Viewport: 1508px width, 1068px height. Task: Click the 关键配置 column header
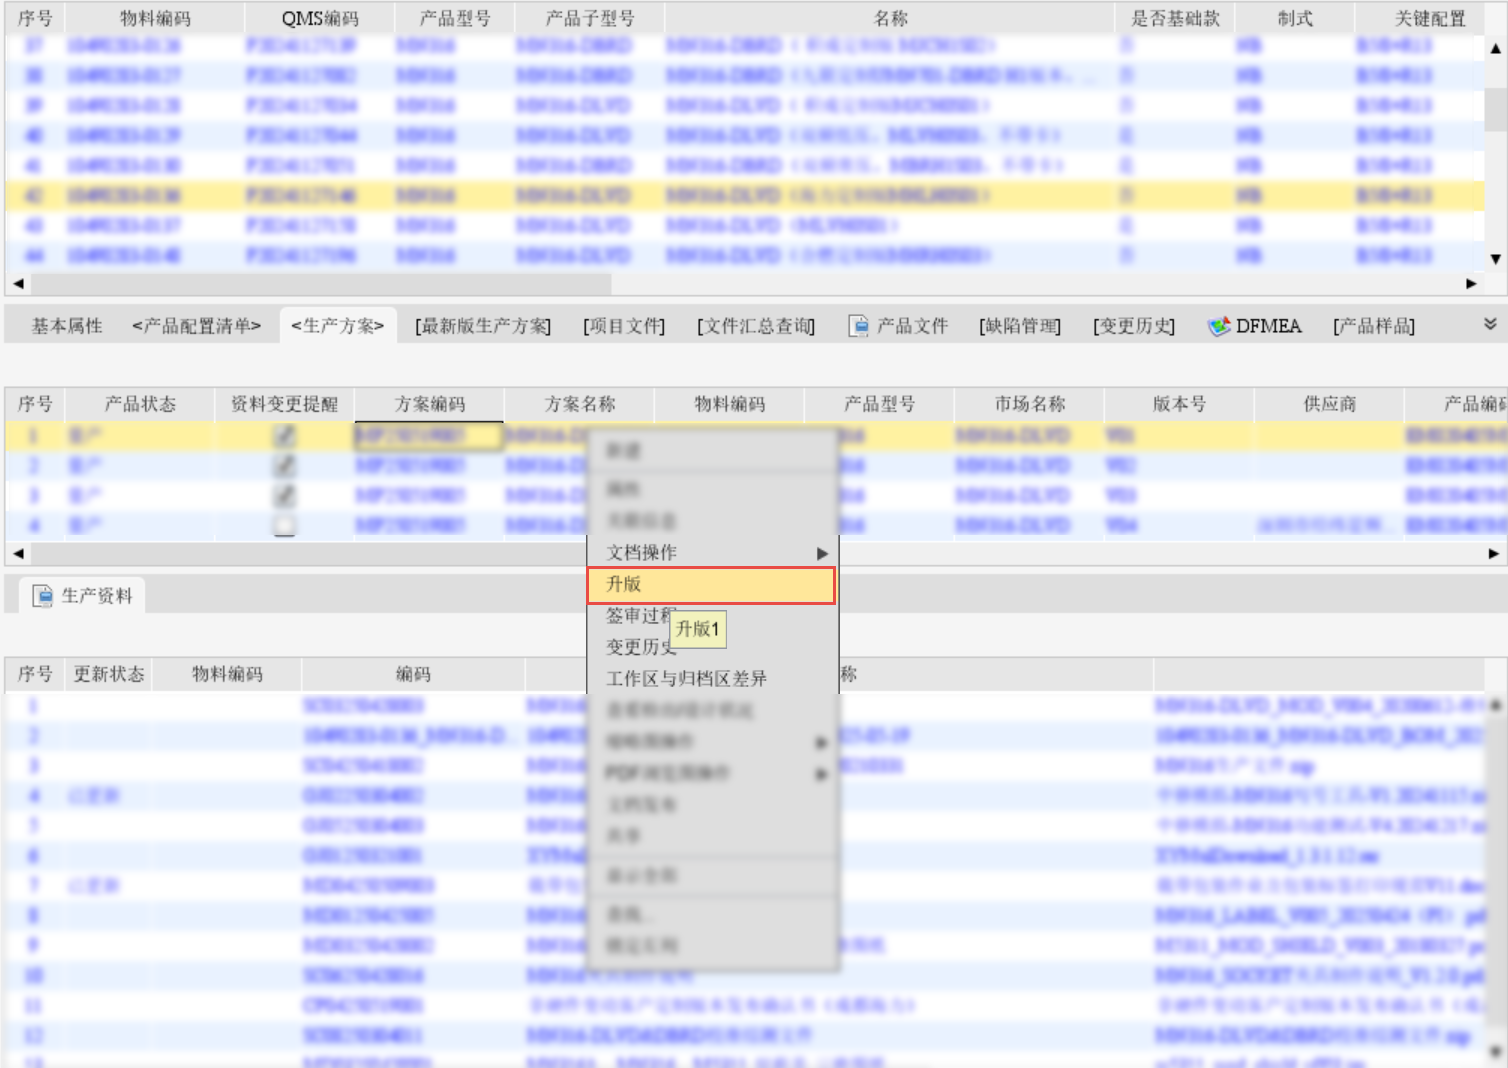coord(1430,19)
